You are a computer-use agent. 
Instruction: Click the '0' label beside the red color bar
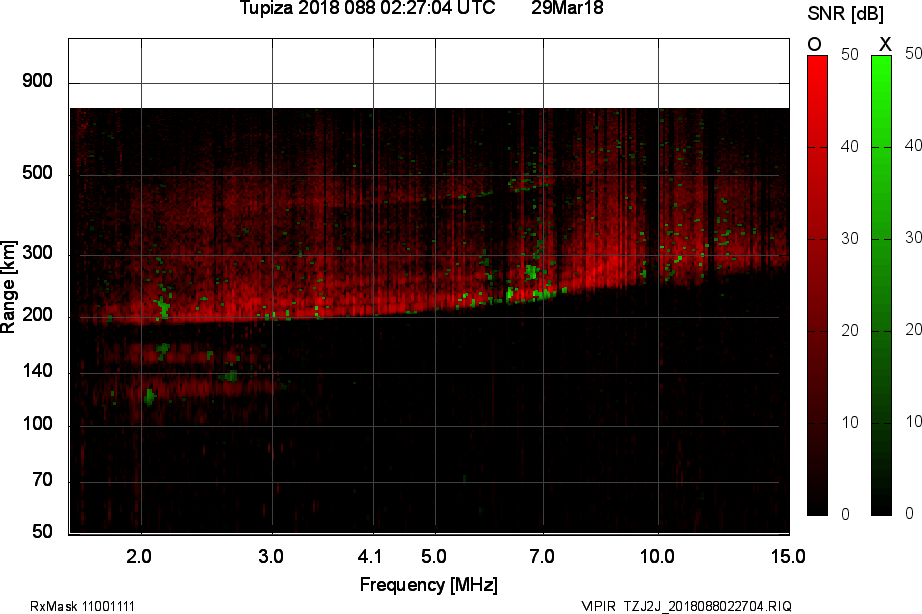coord(846,515)
